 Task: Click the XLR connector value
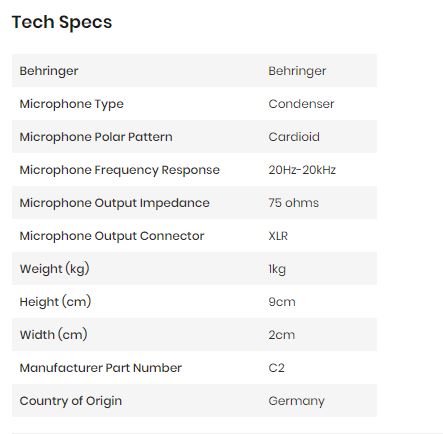coord(278,236)
